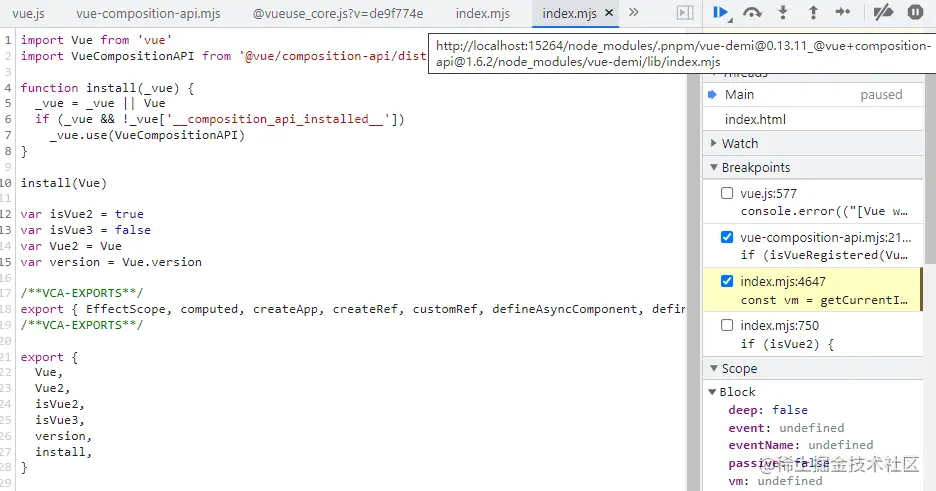The width and height of the screenshot is (936, 491).
Task: Toggle the navigator sidebar pane icon
Action: point(685,13)
